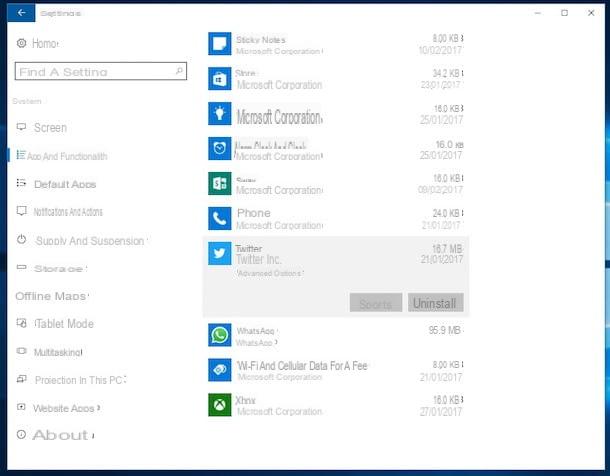Go to Home in Settings
Viewport: 610px width, 476px height.
click(x=45, y=43)
